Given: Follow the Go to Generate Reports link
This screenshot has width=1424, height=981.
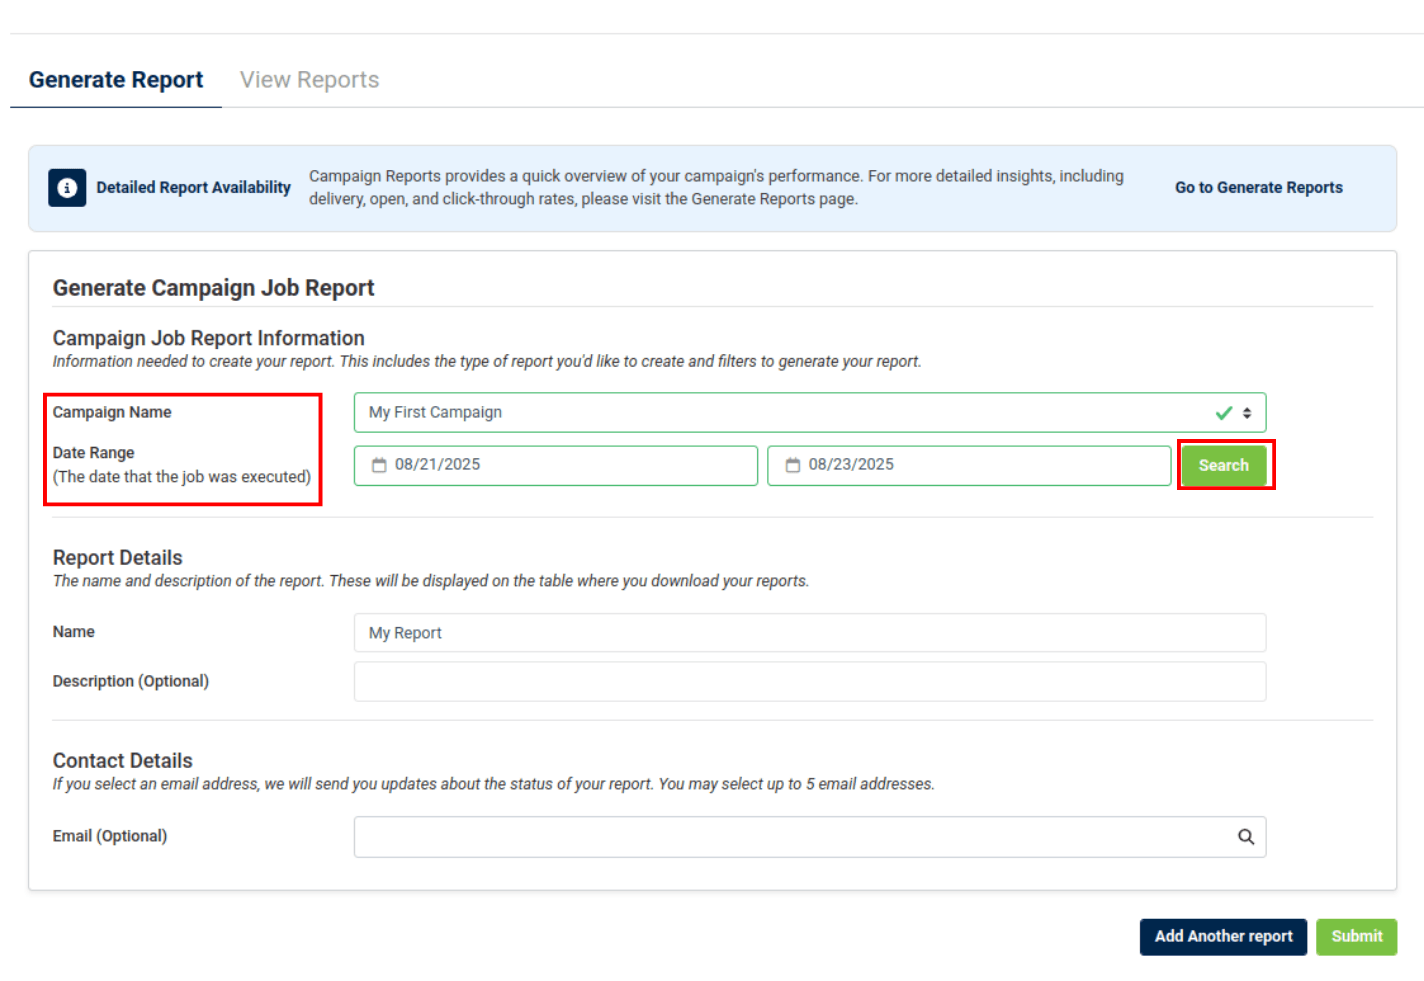Looking at the screenshot, I should pyautogui.click(x=1258, y=188).
